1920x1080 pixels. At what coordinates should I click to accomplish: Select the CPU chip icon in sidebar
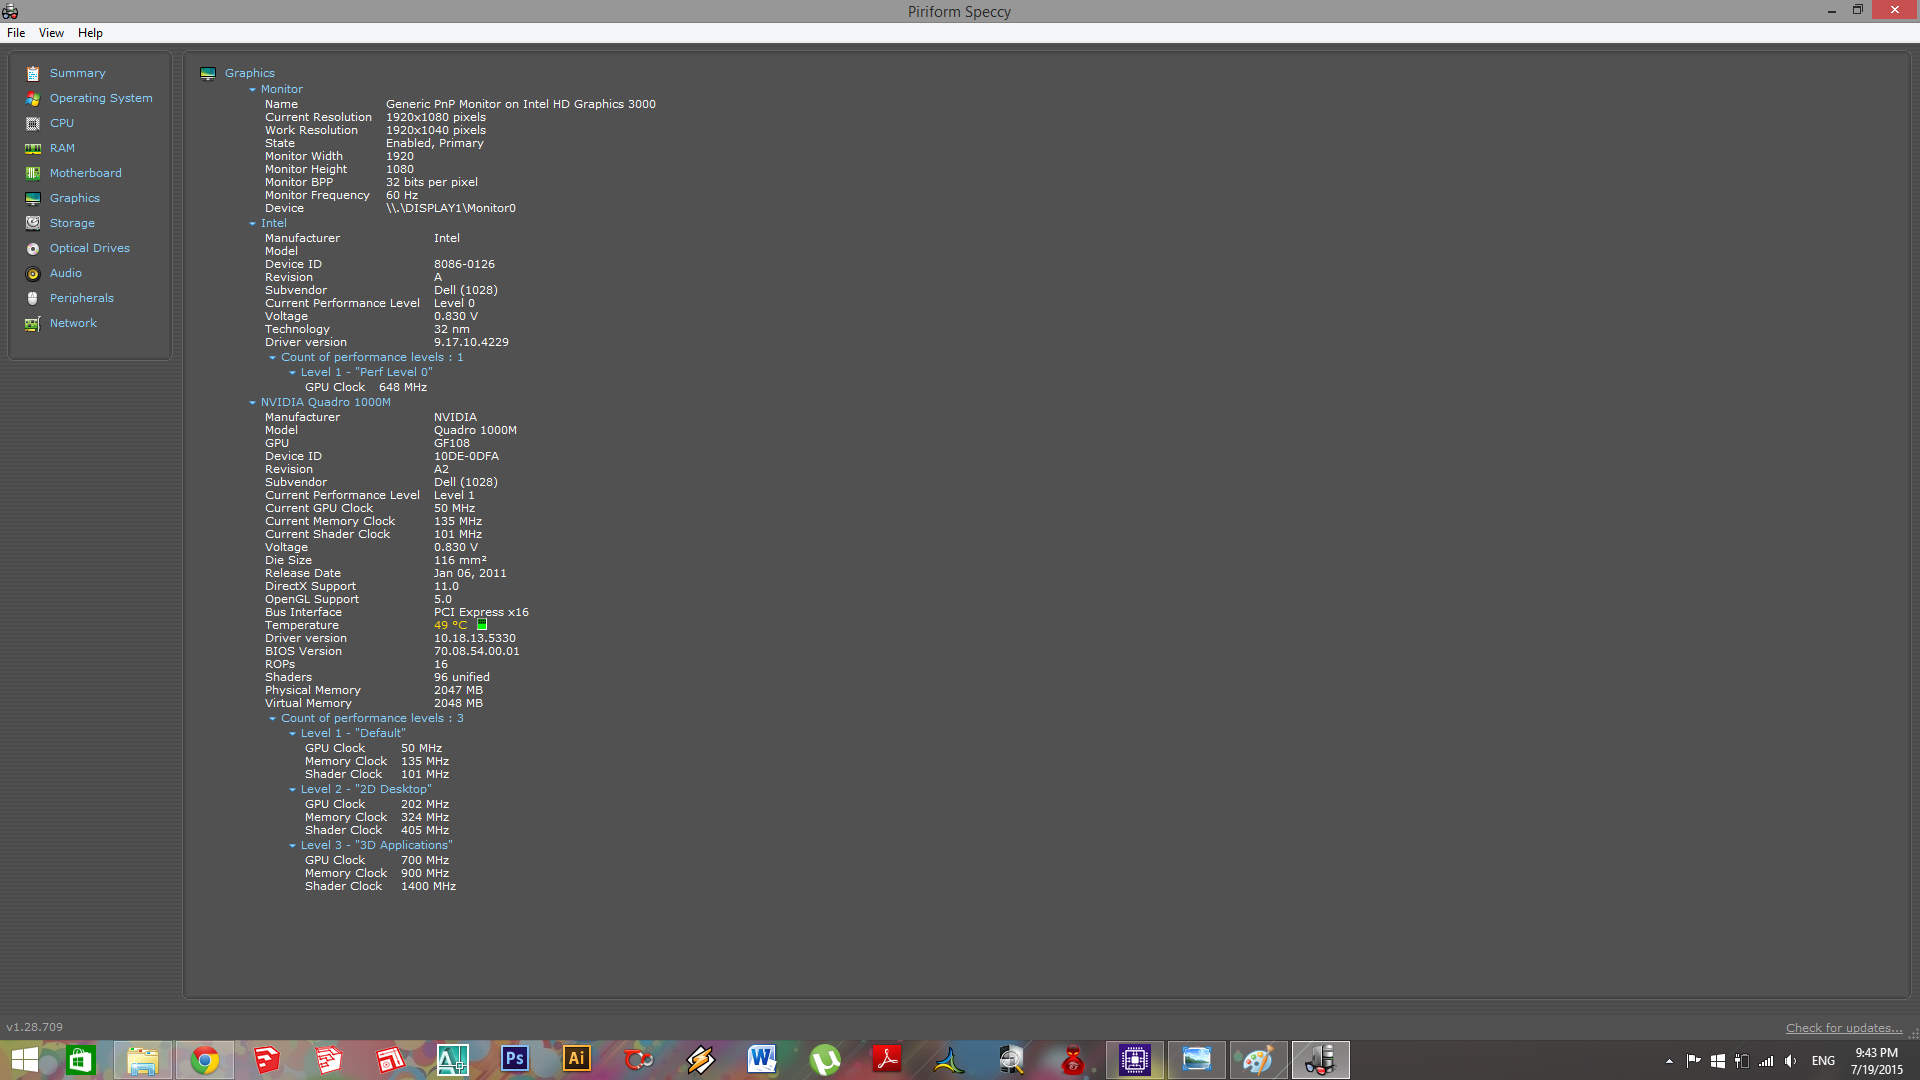[x=33, y=123]
